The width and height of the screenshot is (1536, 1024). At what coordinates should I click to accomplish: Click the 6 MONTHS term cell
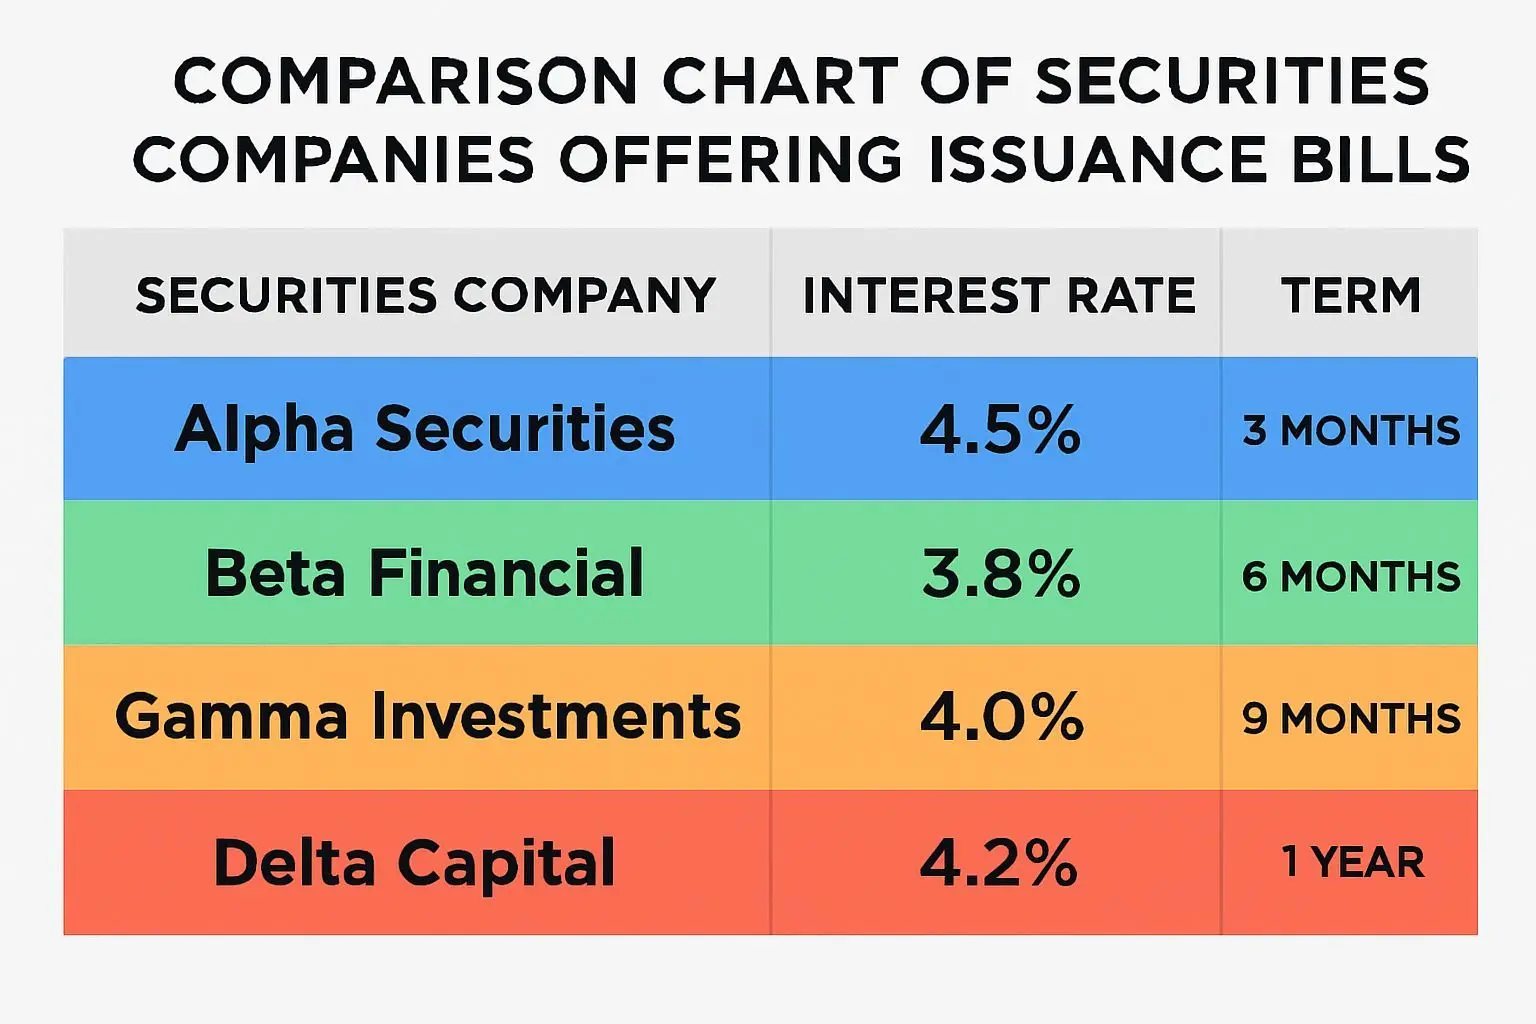(1351, 576)
